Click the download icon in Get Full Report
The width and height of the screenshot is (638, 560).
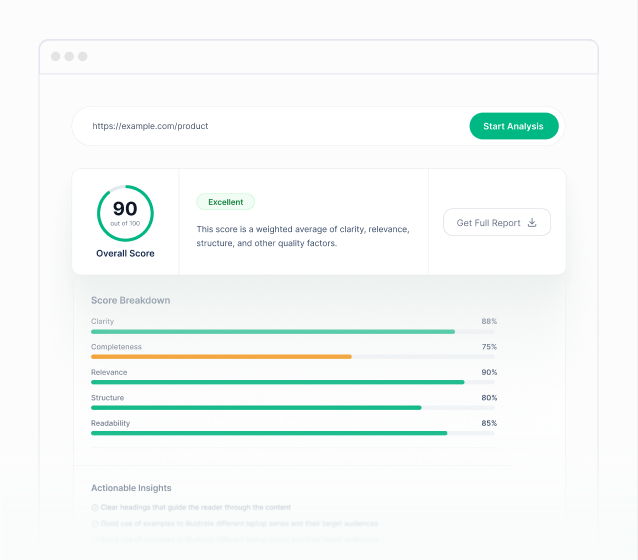(x=532, y=223)
